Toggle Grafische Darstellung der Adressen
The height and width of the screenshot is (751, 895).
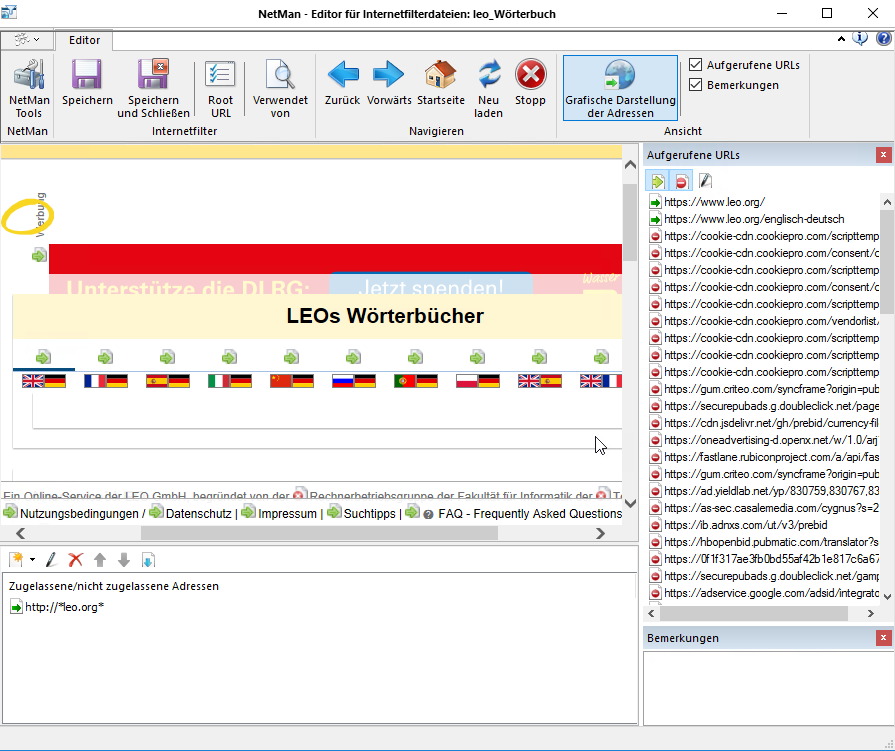(x=620, y=88)
